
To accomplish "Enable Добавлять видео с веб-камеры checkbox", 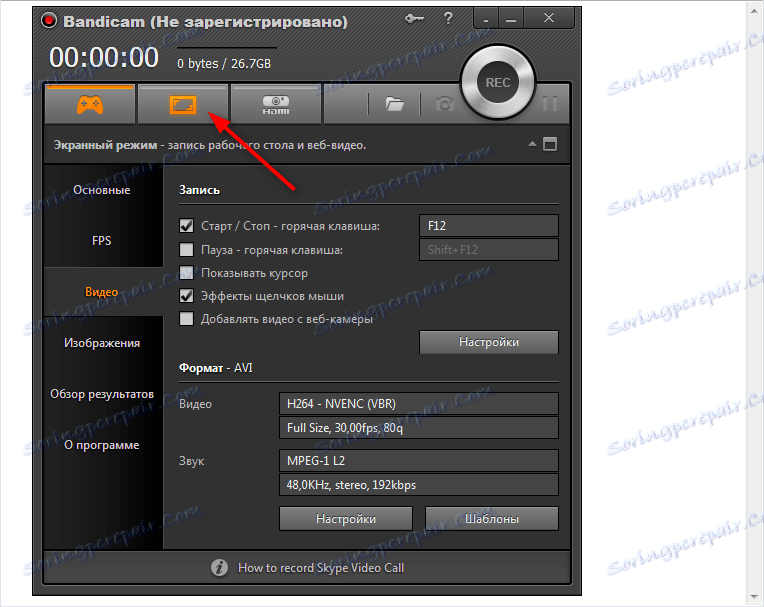I will click(186, 319).
